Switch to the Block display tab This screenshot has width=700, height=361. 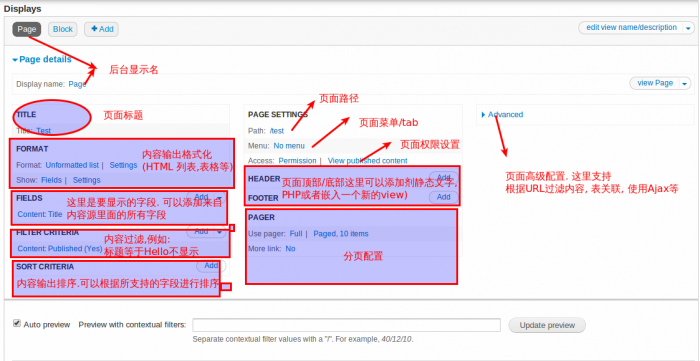[x=62, y=29]
